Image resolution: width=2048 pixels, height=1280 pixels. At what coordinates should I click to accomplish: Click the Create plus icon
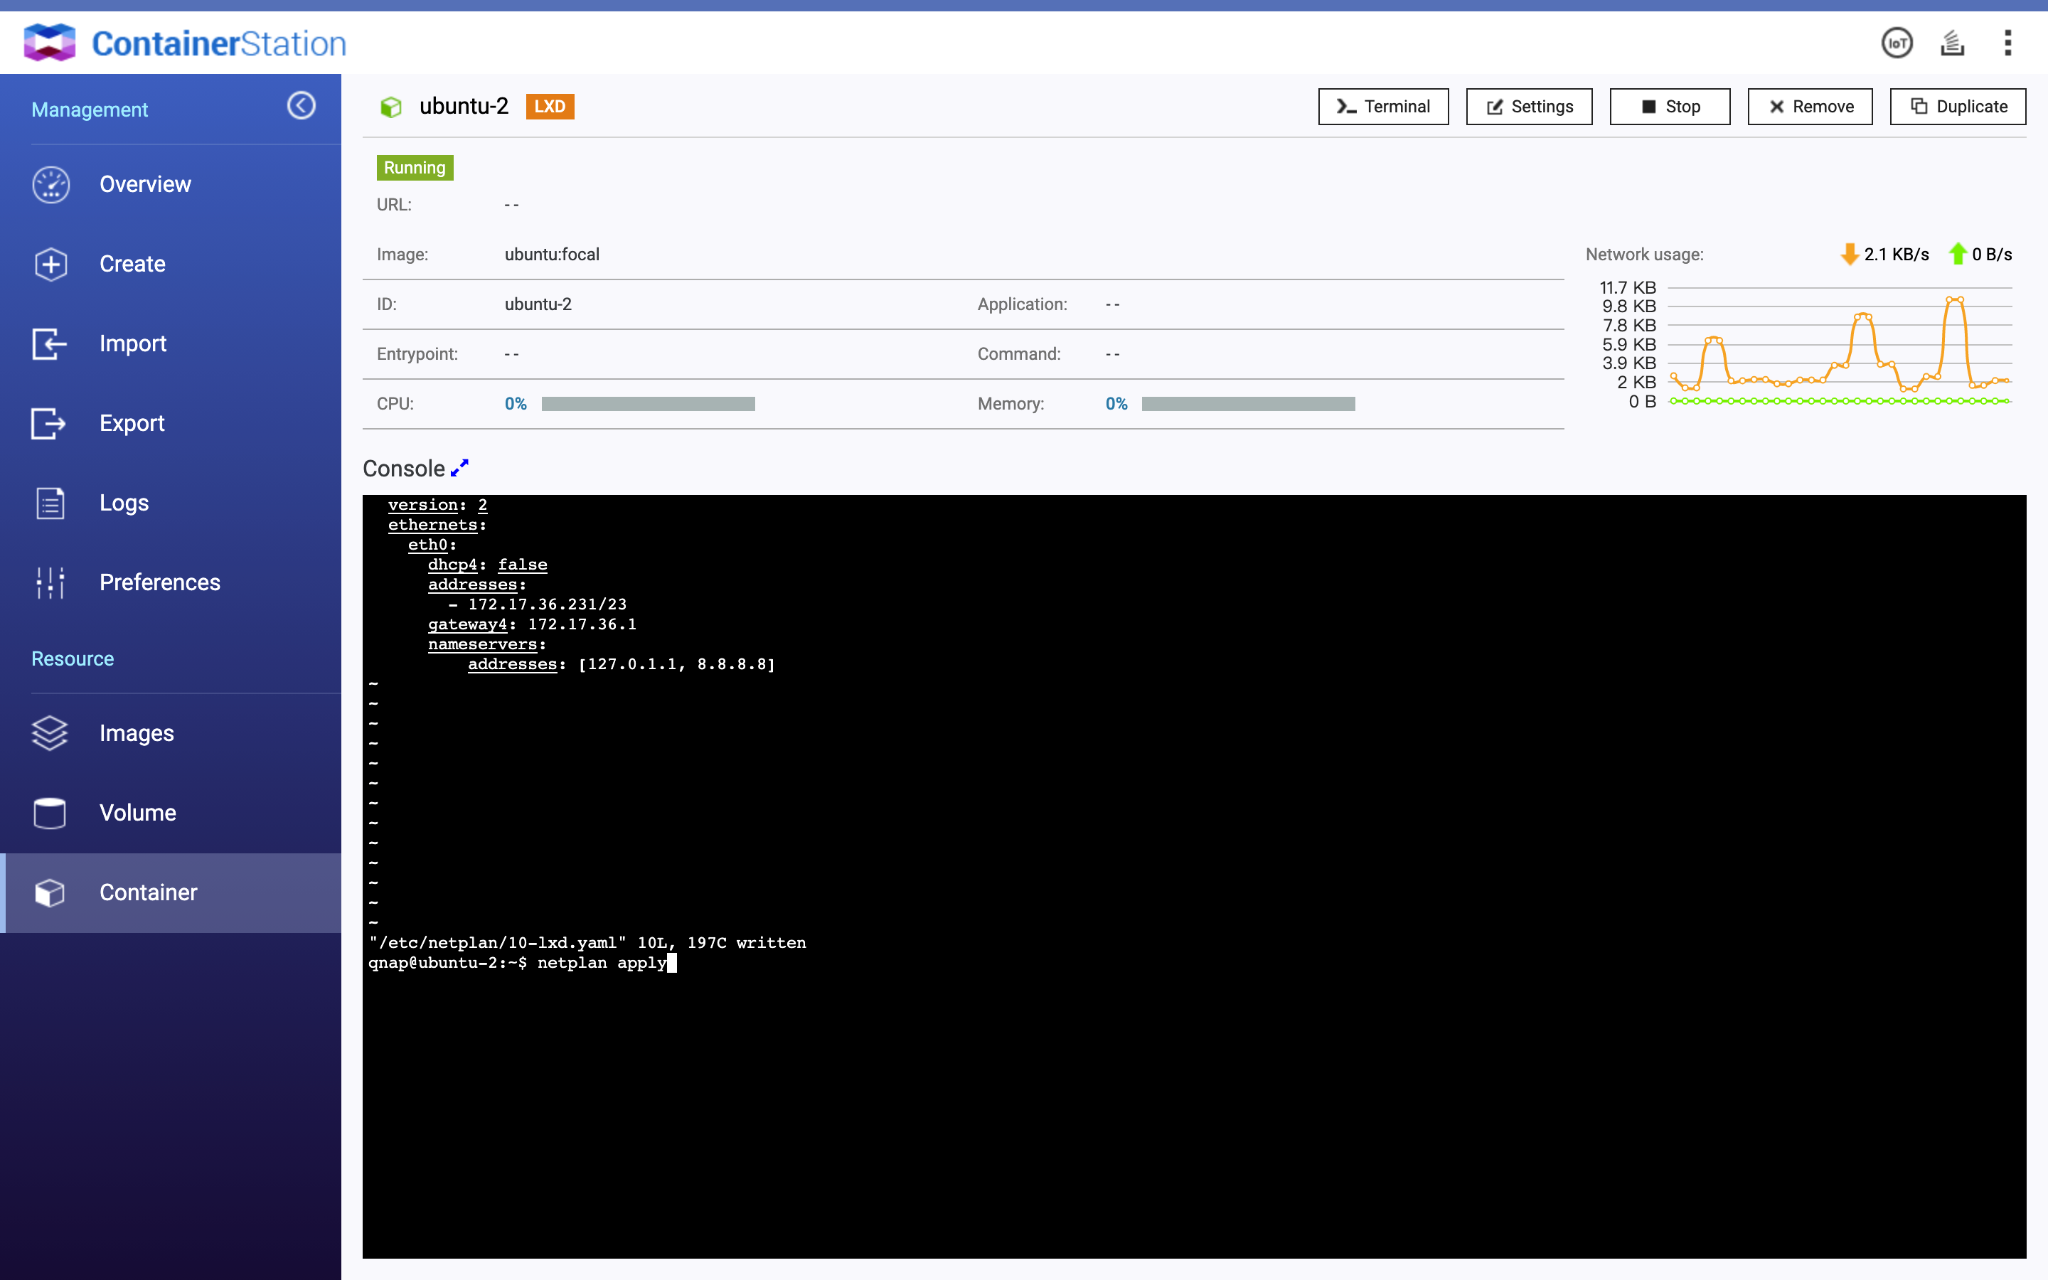[51, 264]
